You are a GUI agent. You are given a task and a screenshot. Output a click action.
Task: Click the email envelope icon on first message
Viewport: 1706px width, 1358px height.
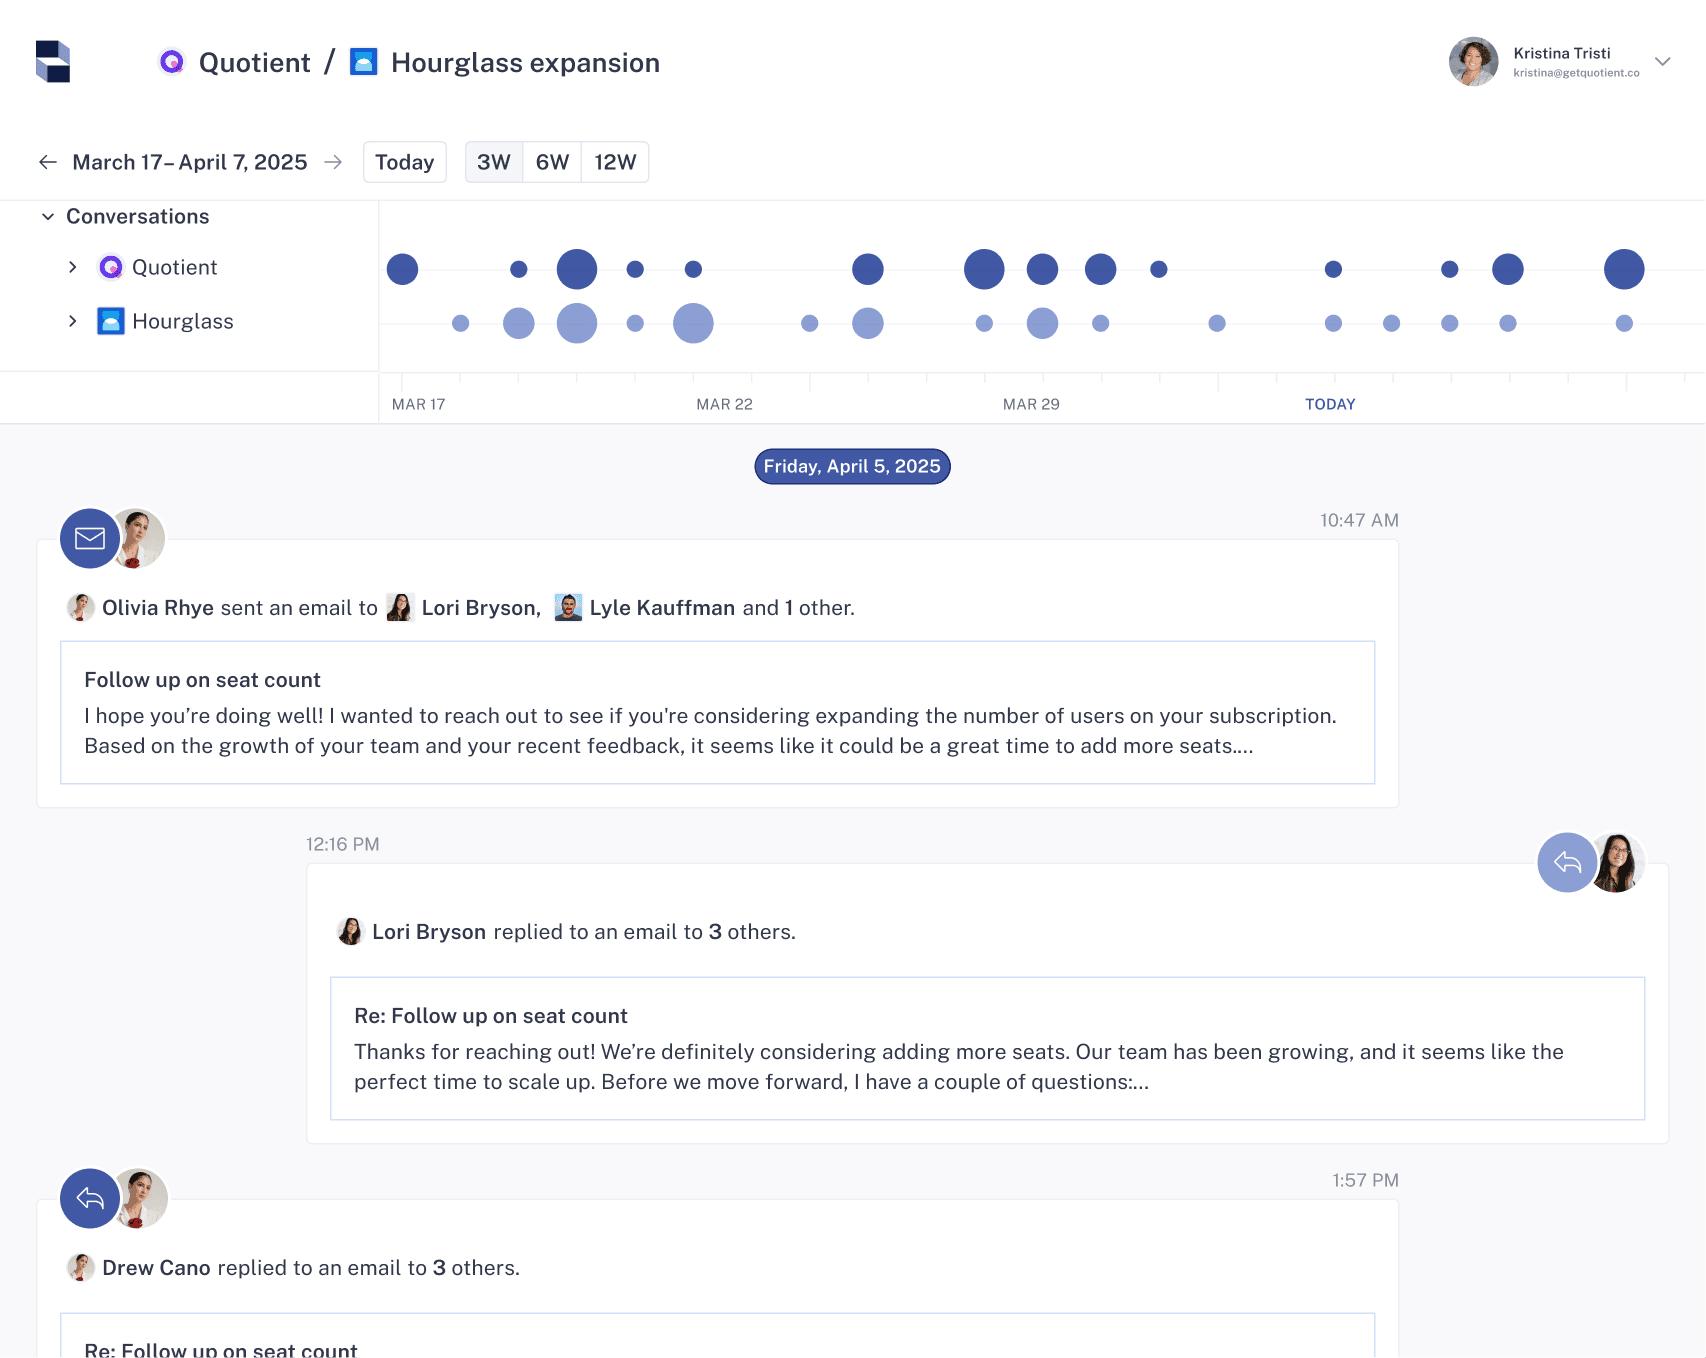click(x=90, y=538)
